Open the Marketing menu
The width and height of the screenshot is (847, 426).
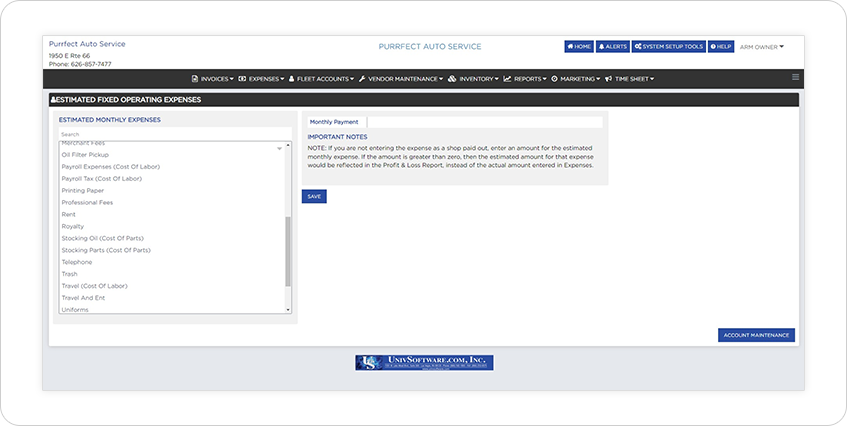(575, 79)
